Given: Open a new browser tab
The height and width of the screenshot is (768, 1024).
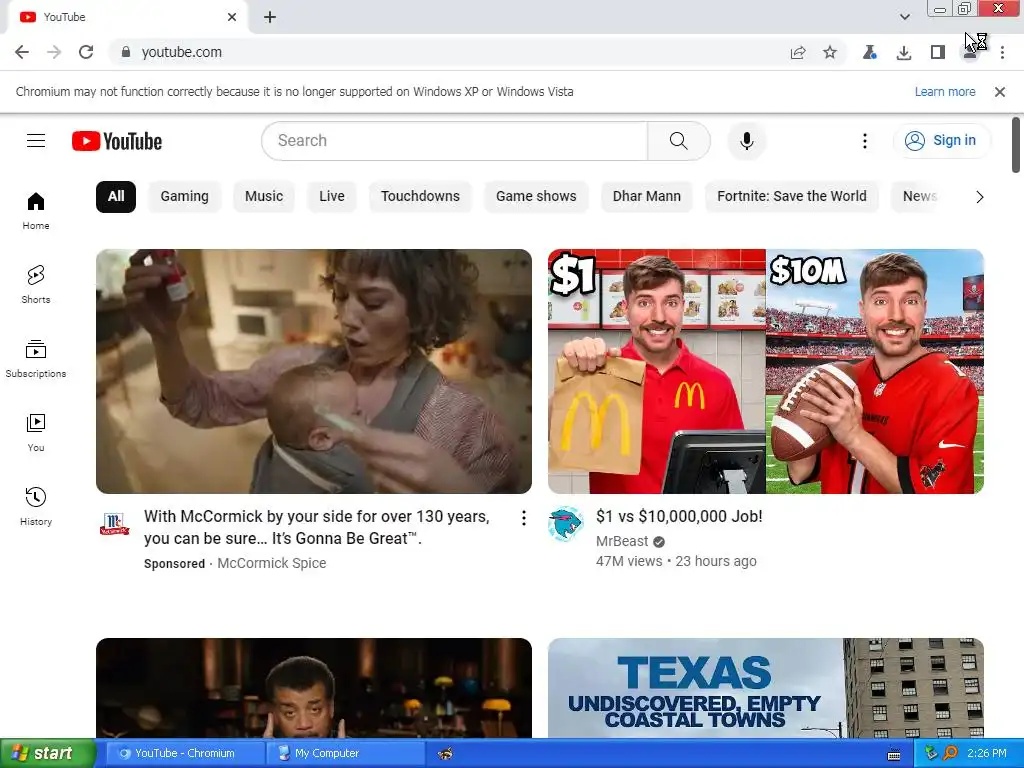Looking at the screenshot, I should coord(270,17).
